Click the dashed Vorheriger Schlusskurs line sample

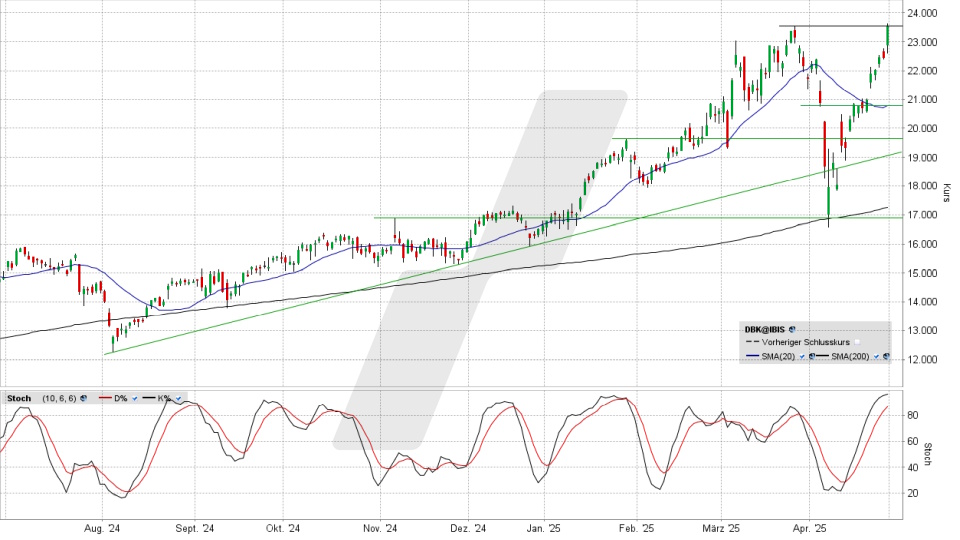(x=752, y=342)
